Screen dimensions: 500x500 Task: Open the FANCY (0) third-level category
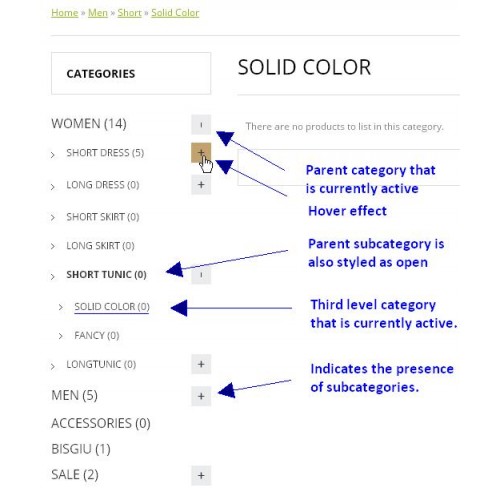(x=97, y=335)
